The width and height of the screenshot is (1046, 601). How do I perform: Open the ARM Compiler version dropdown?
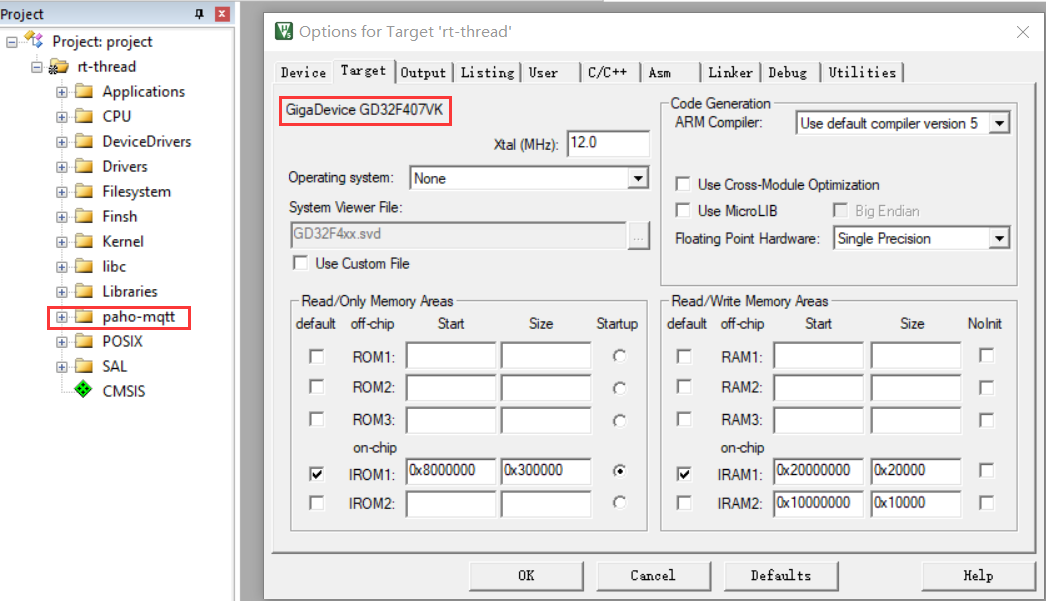pos(999,123)
